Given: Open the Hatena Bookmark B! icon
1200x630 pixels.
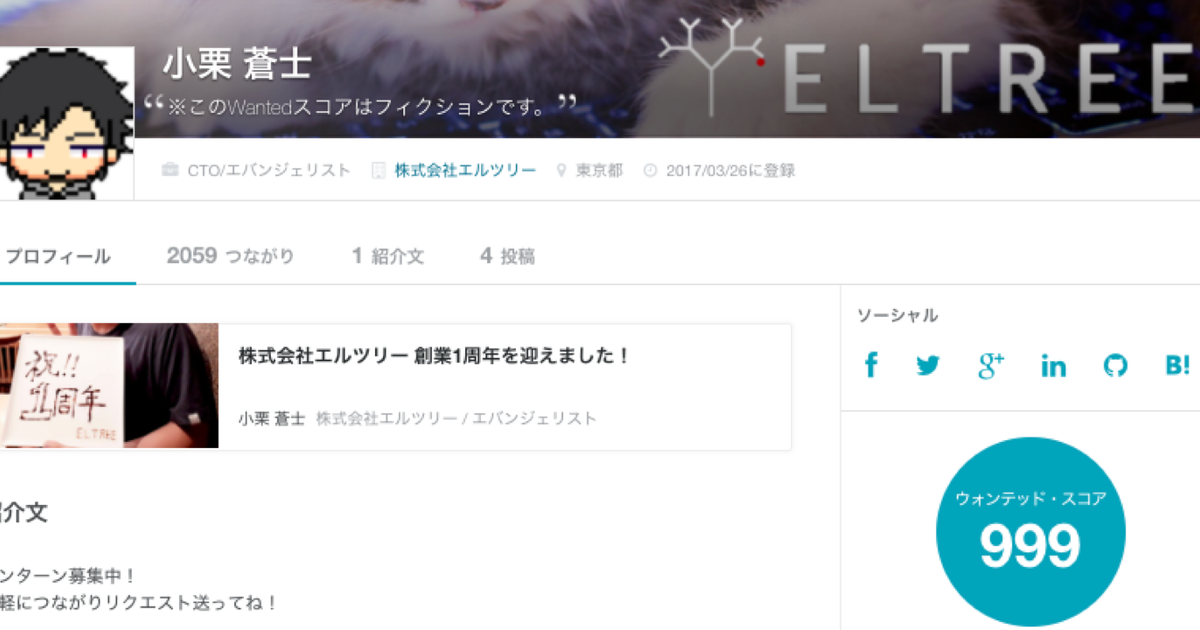Looking at the screenshot, I should 1177,366.
